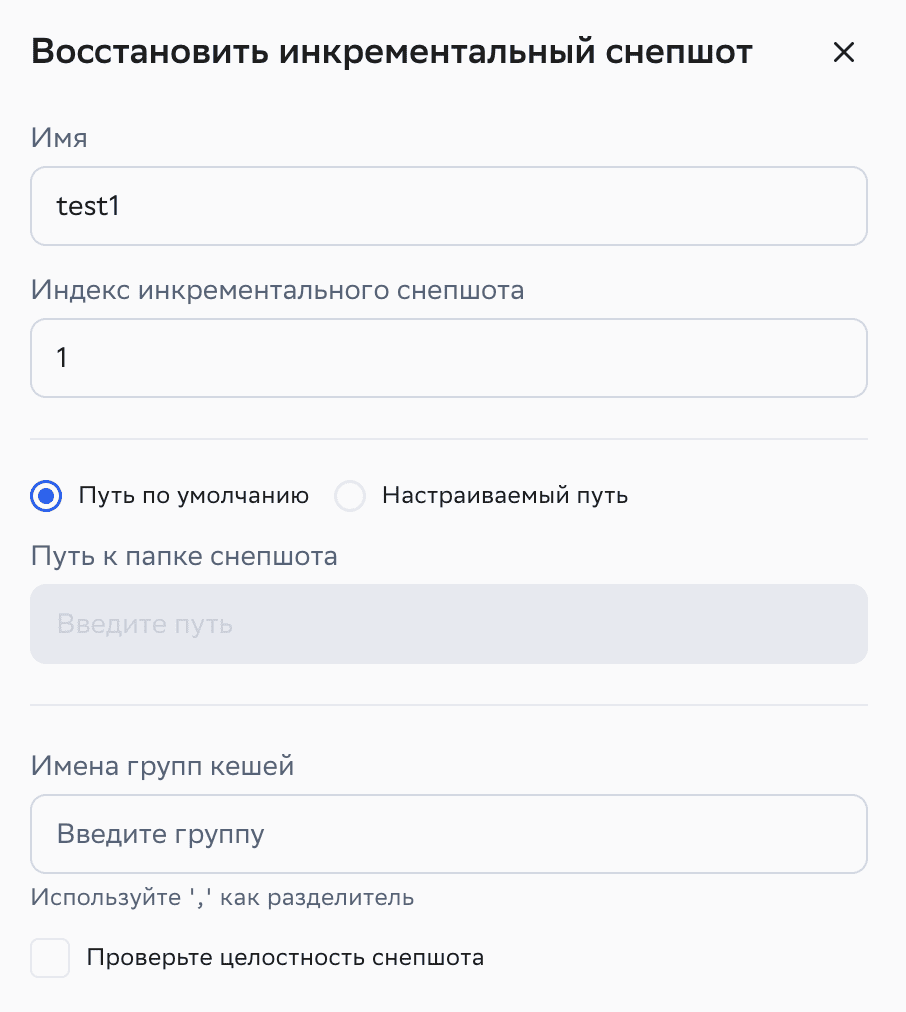The width and height of the screenshot is (906, 1012).
Task: Close the restore incremental snapshot dialog
Action: (x=844, y=53)
